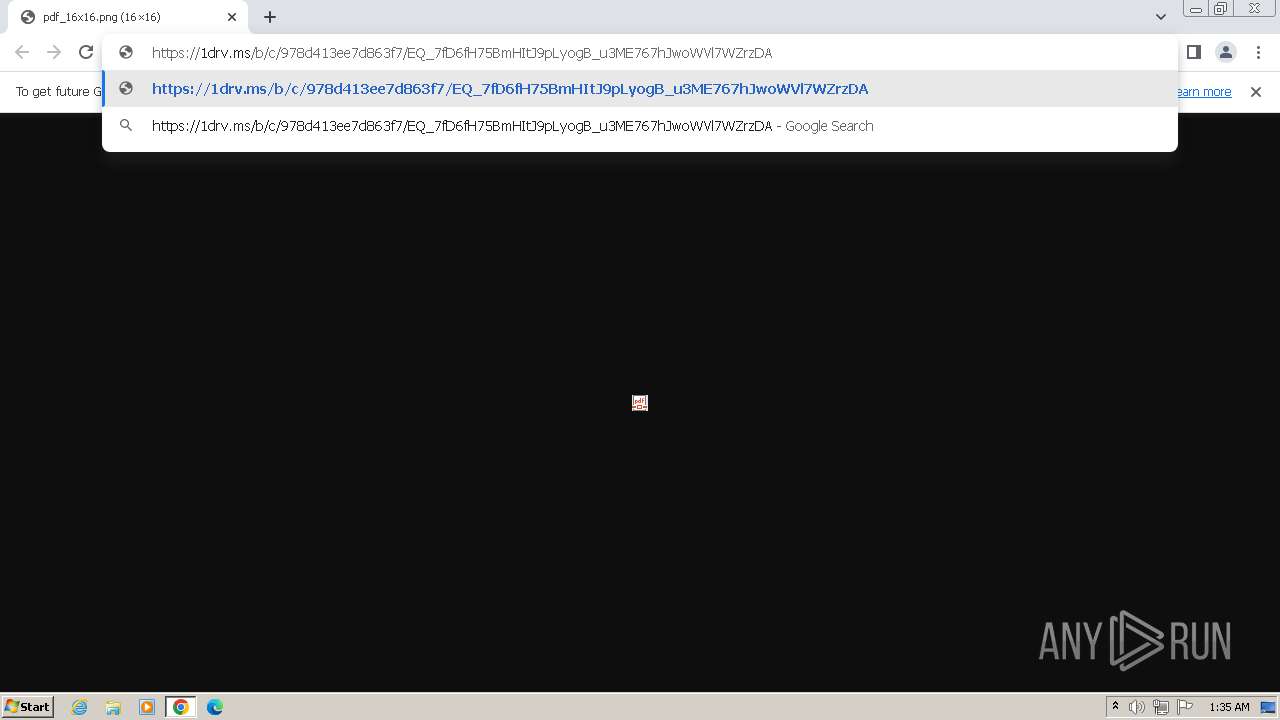Screen dimensions: 1280x720
Task: Open the Learn more link
Action: (x=1203, y=92)
